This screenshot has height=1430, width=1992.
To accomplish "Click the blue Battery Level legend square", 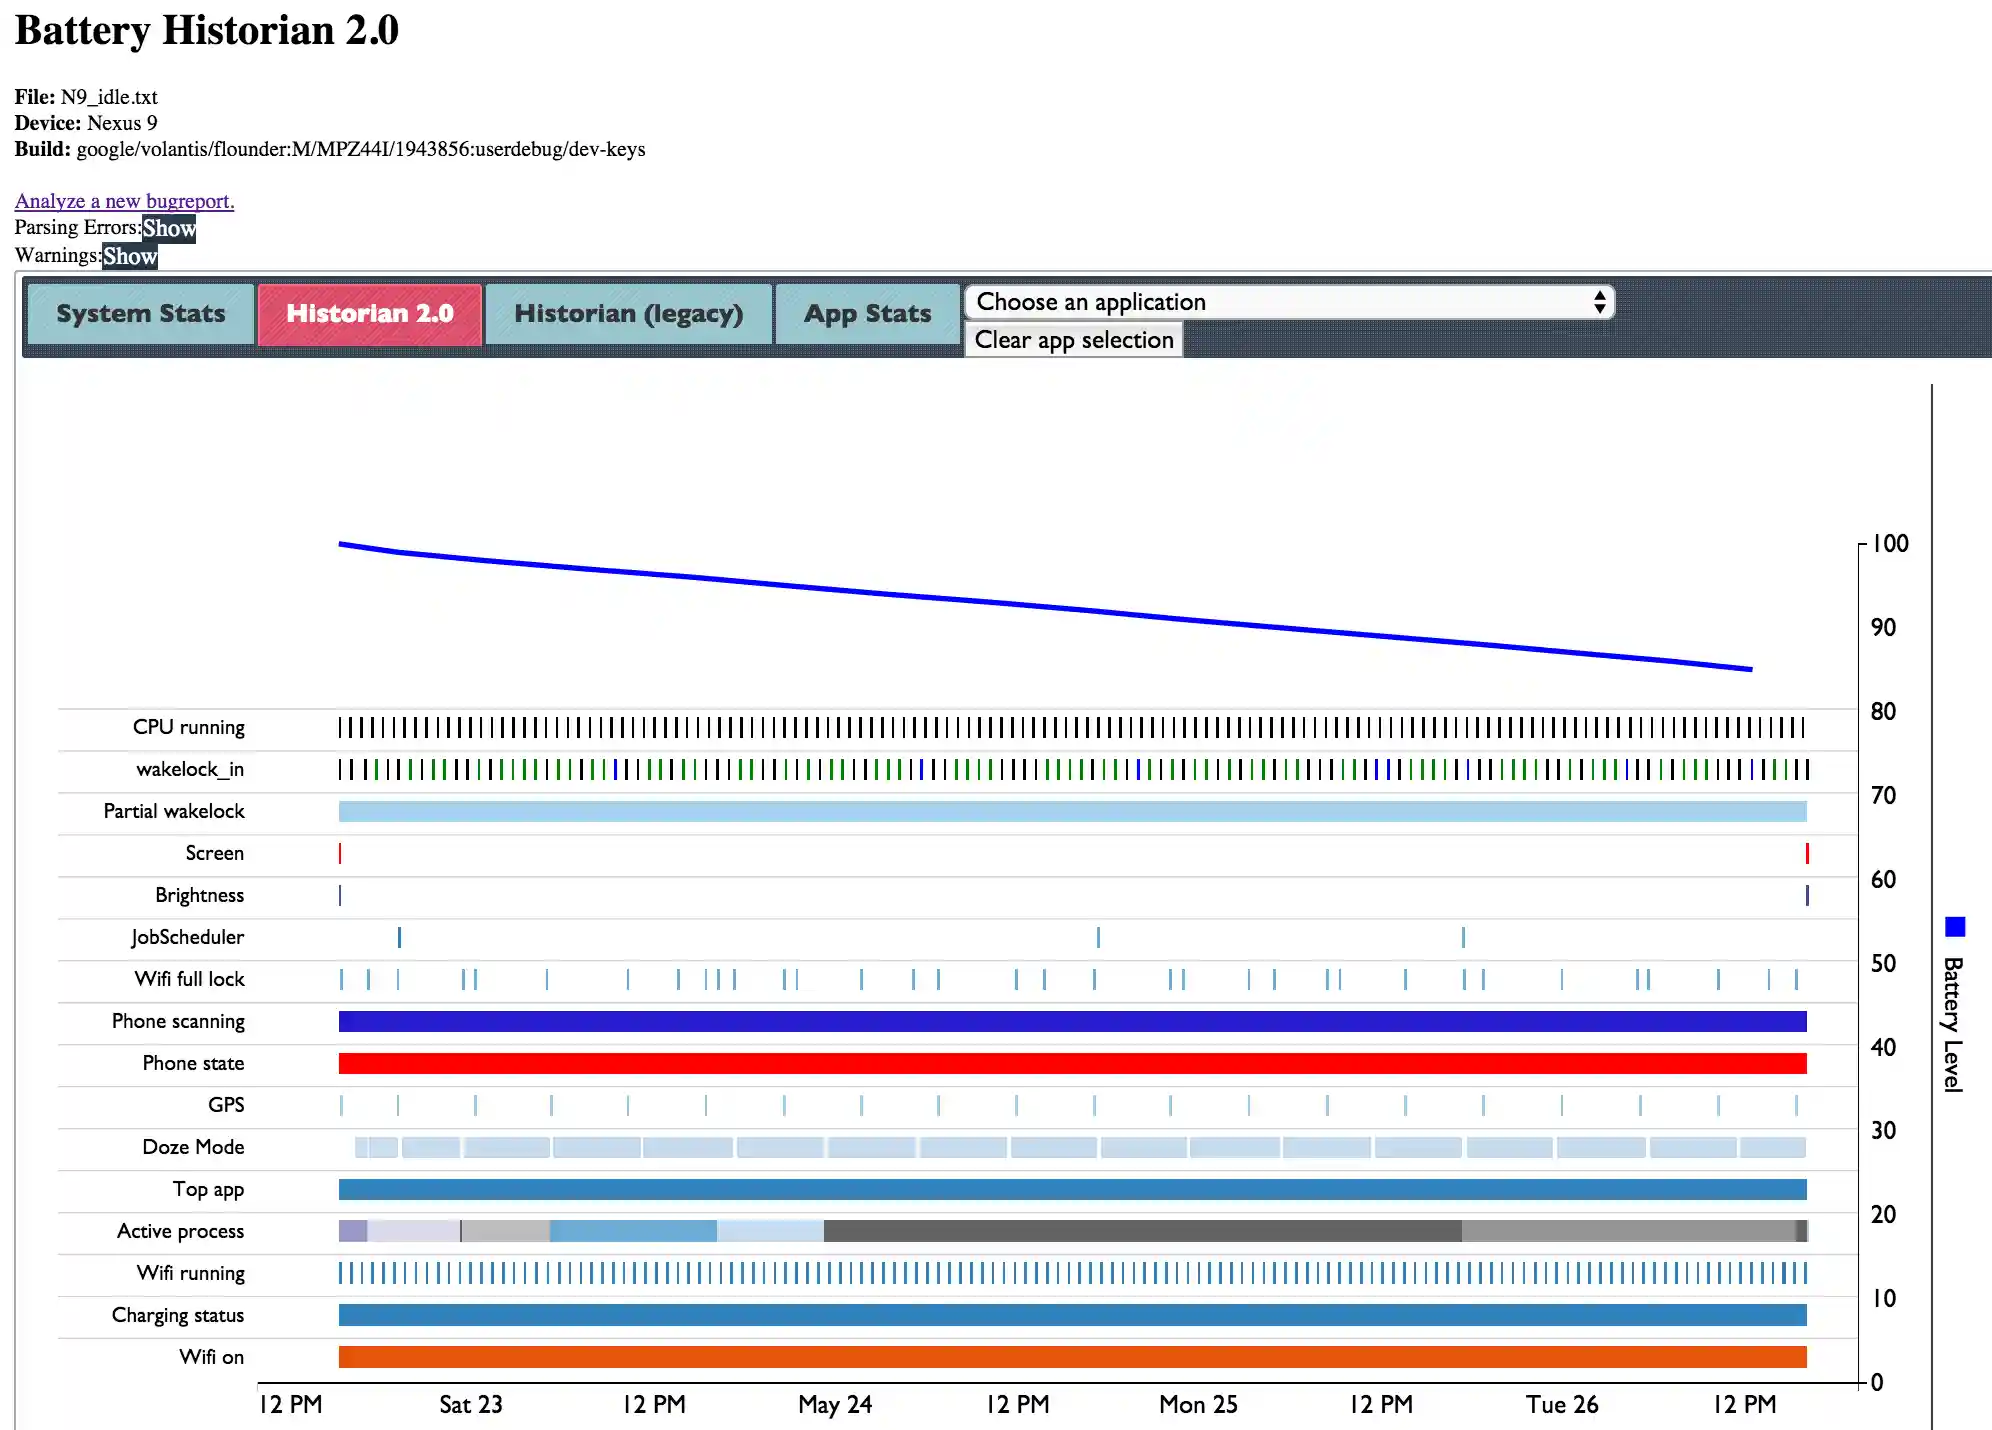I will pos(1955,927).
